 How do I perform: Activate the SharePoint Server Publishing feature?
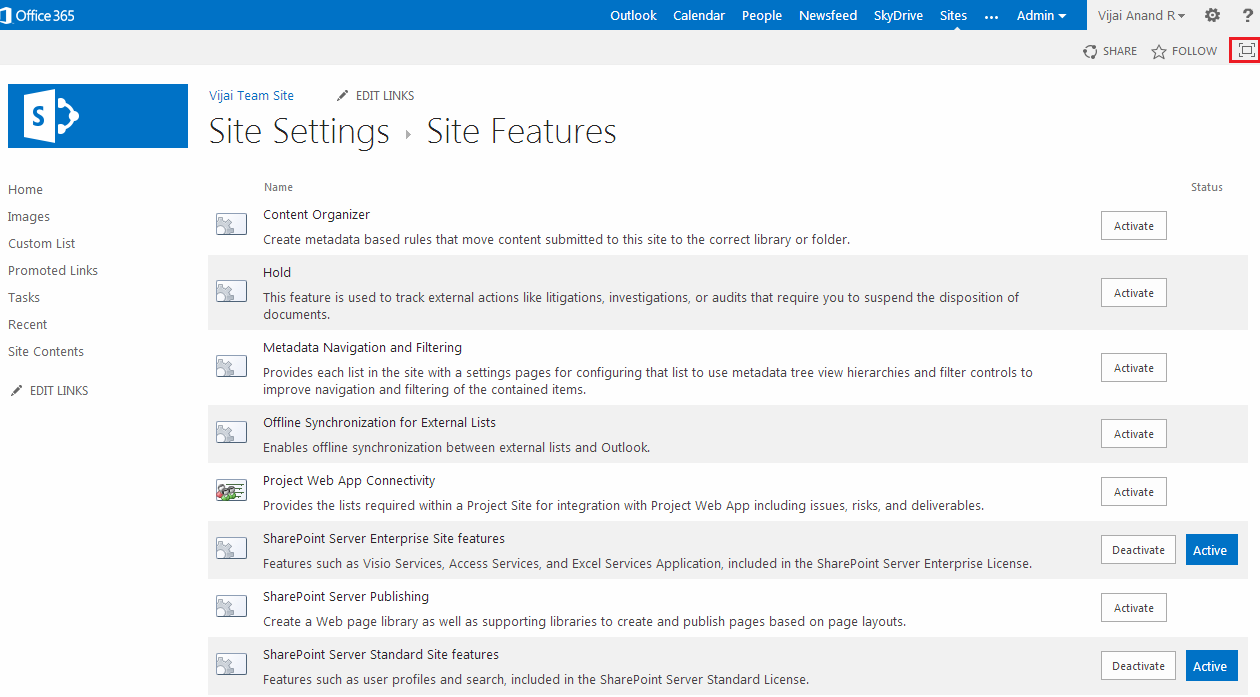[1133, 608]
